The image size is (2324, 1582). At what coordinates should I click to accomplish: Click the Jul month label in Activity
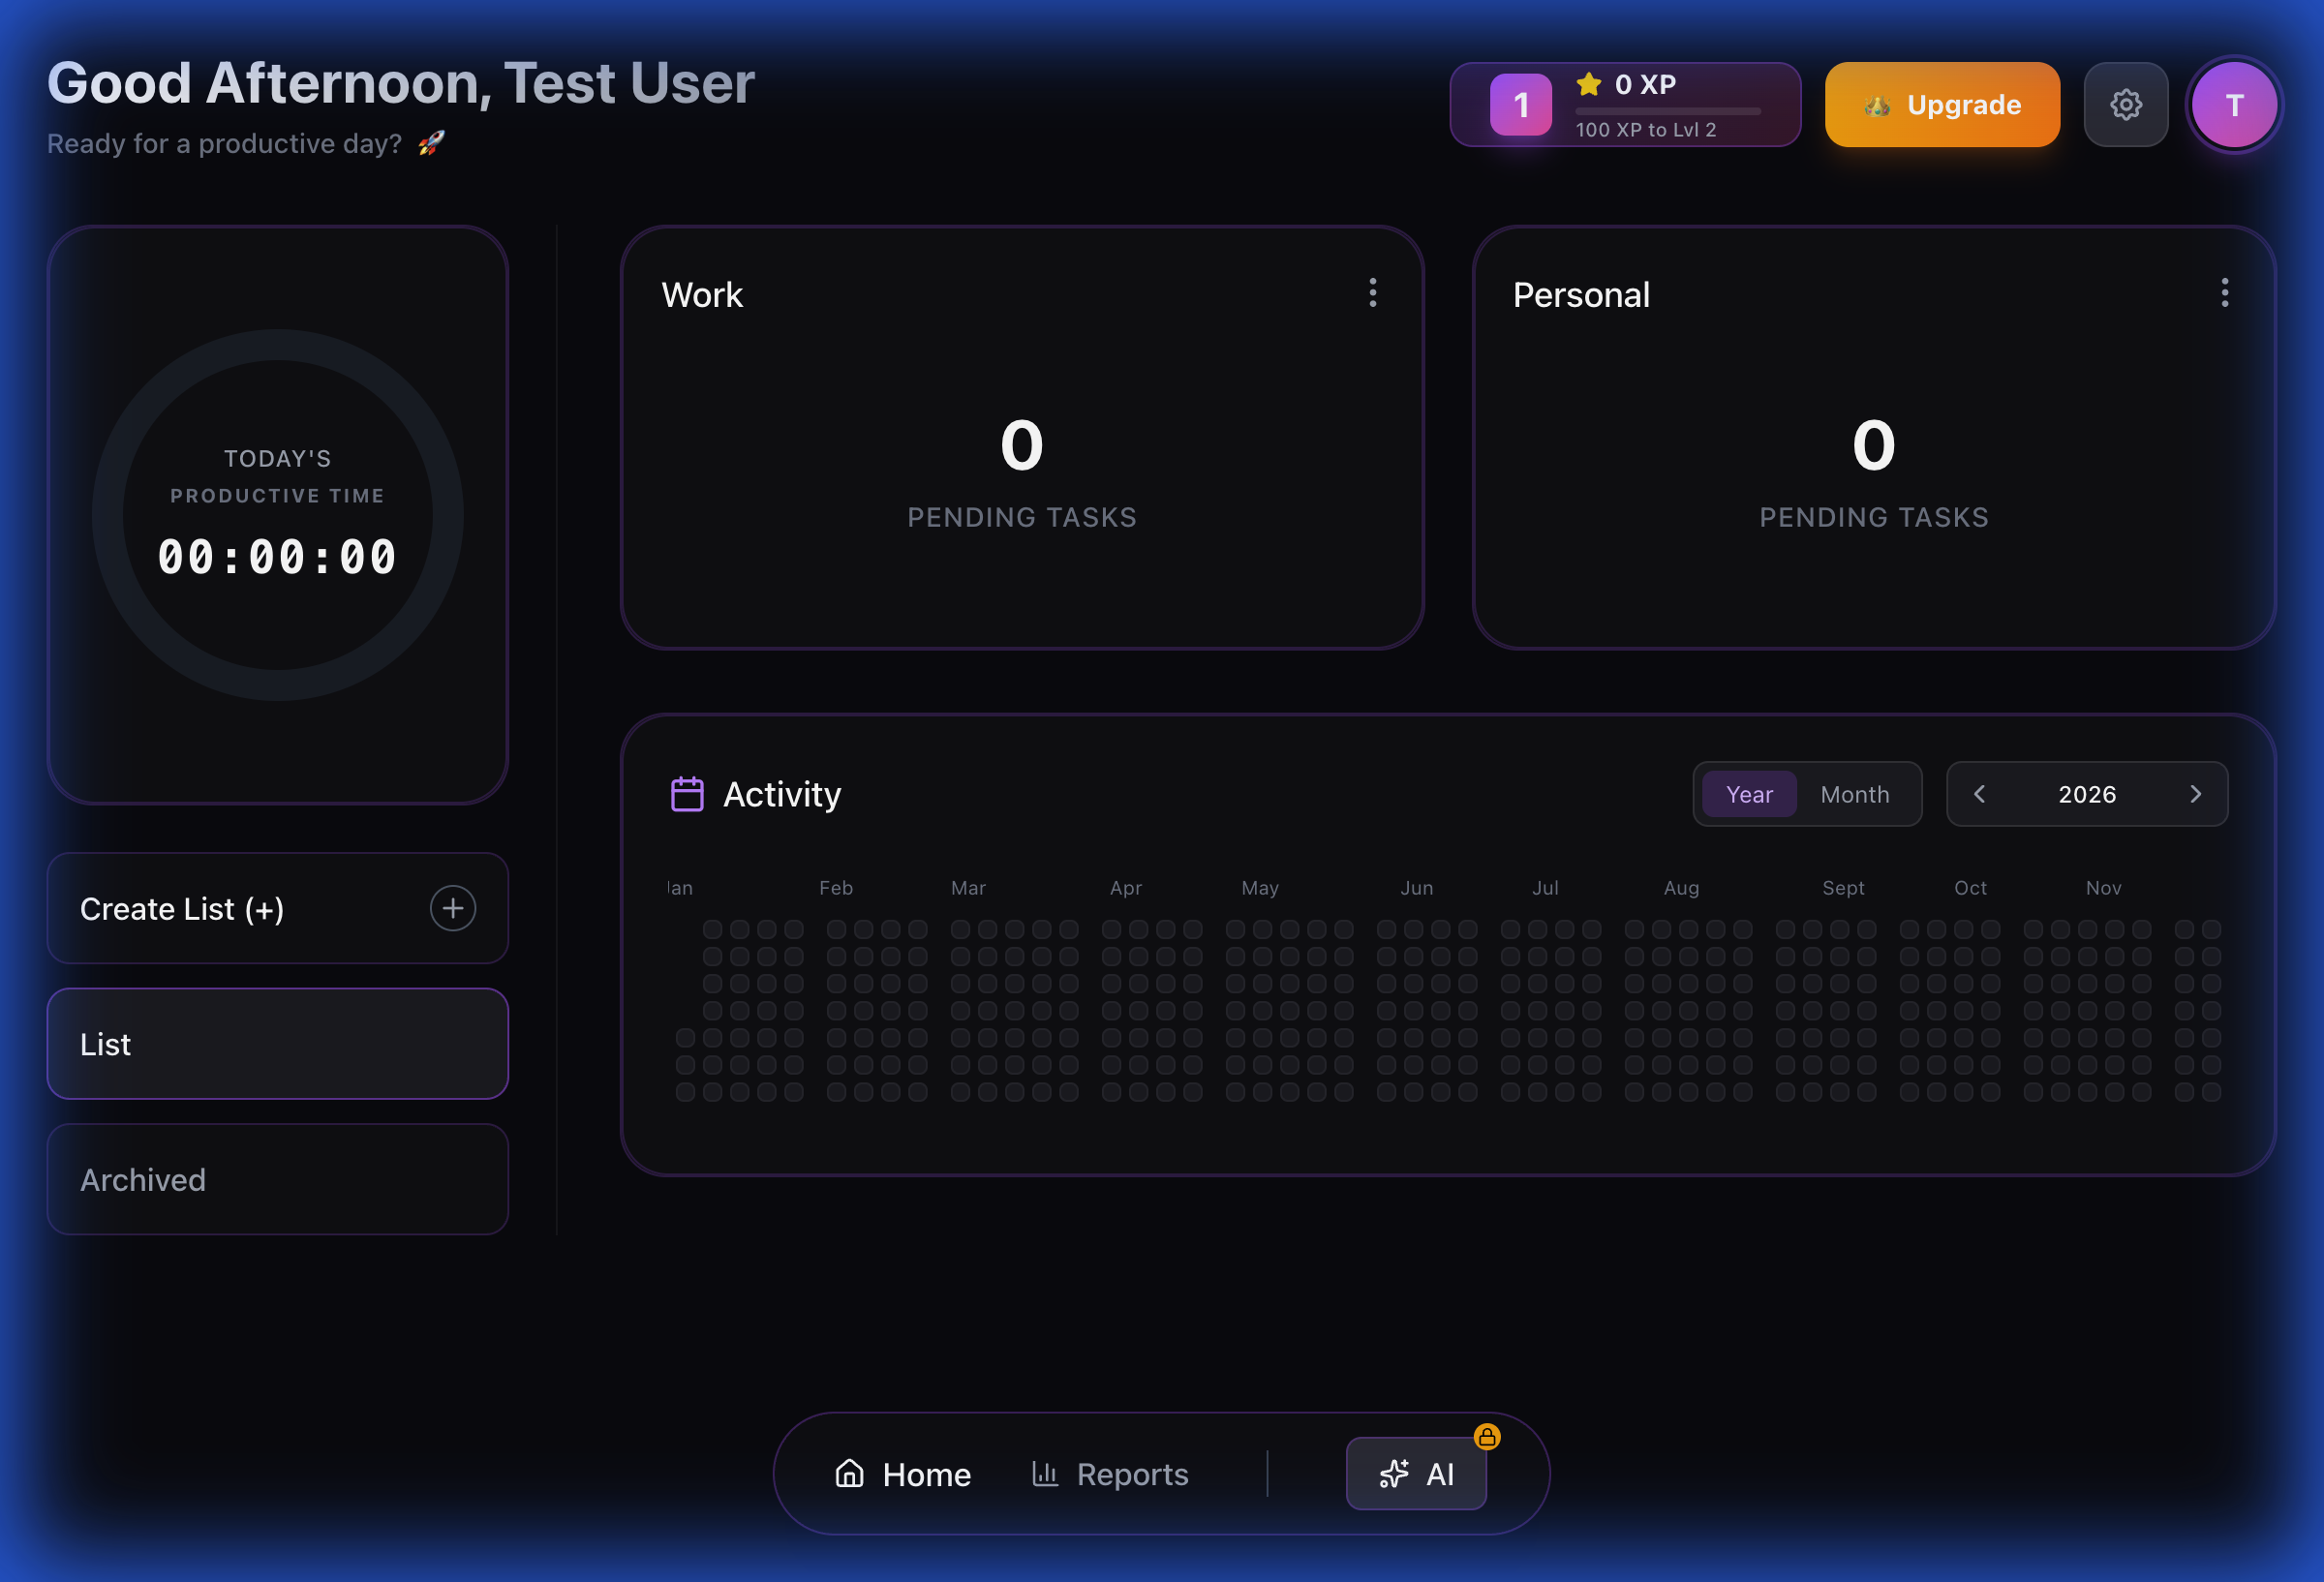tap(1545, 888)
